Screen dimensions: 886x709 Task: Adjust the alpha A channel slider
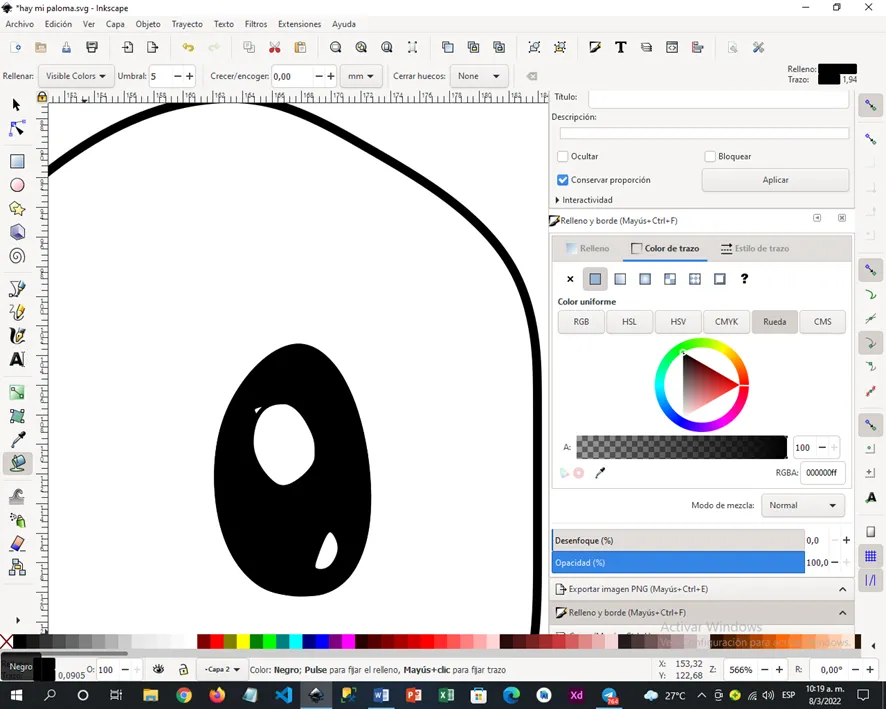(681, 447)
